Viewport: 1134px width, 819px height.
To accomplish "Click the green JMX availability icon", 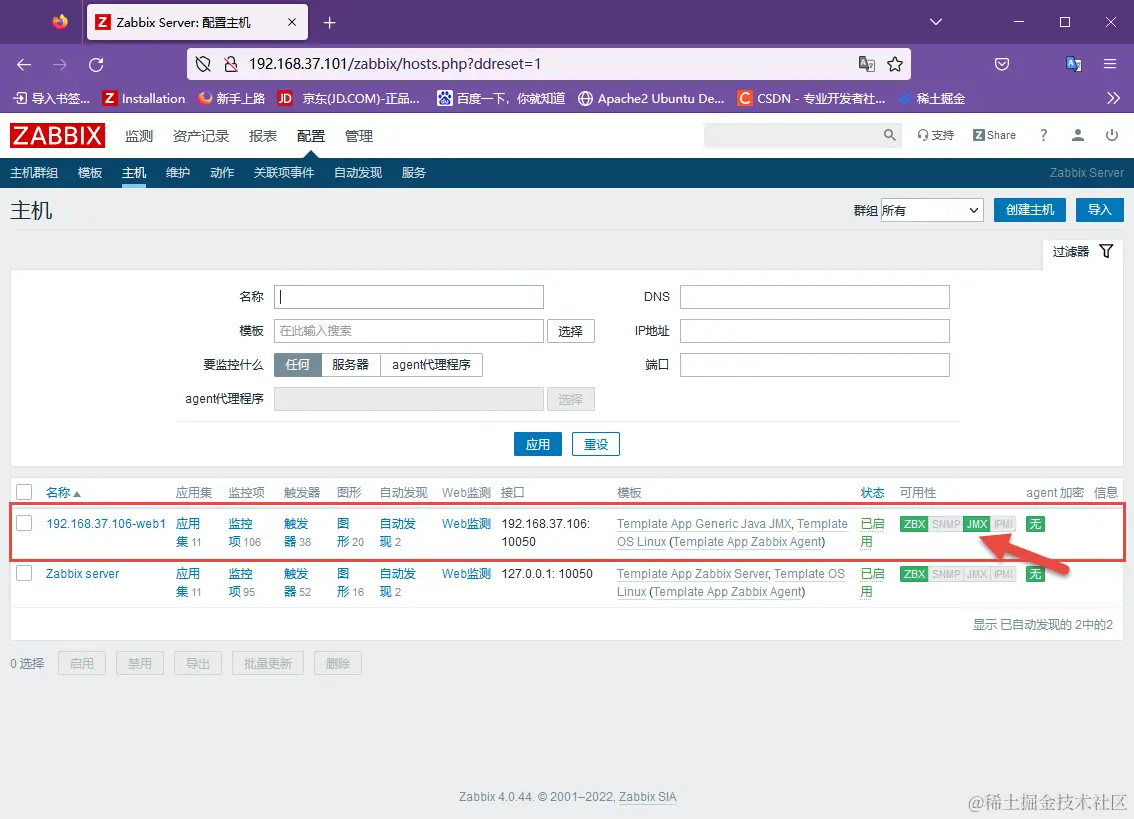I will pyautogui.click(x=976, y=522).
